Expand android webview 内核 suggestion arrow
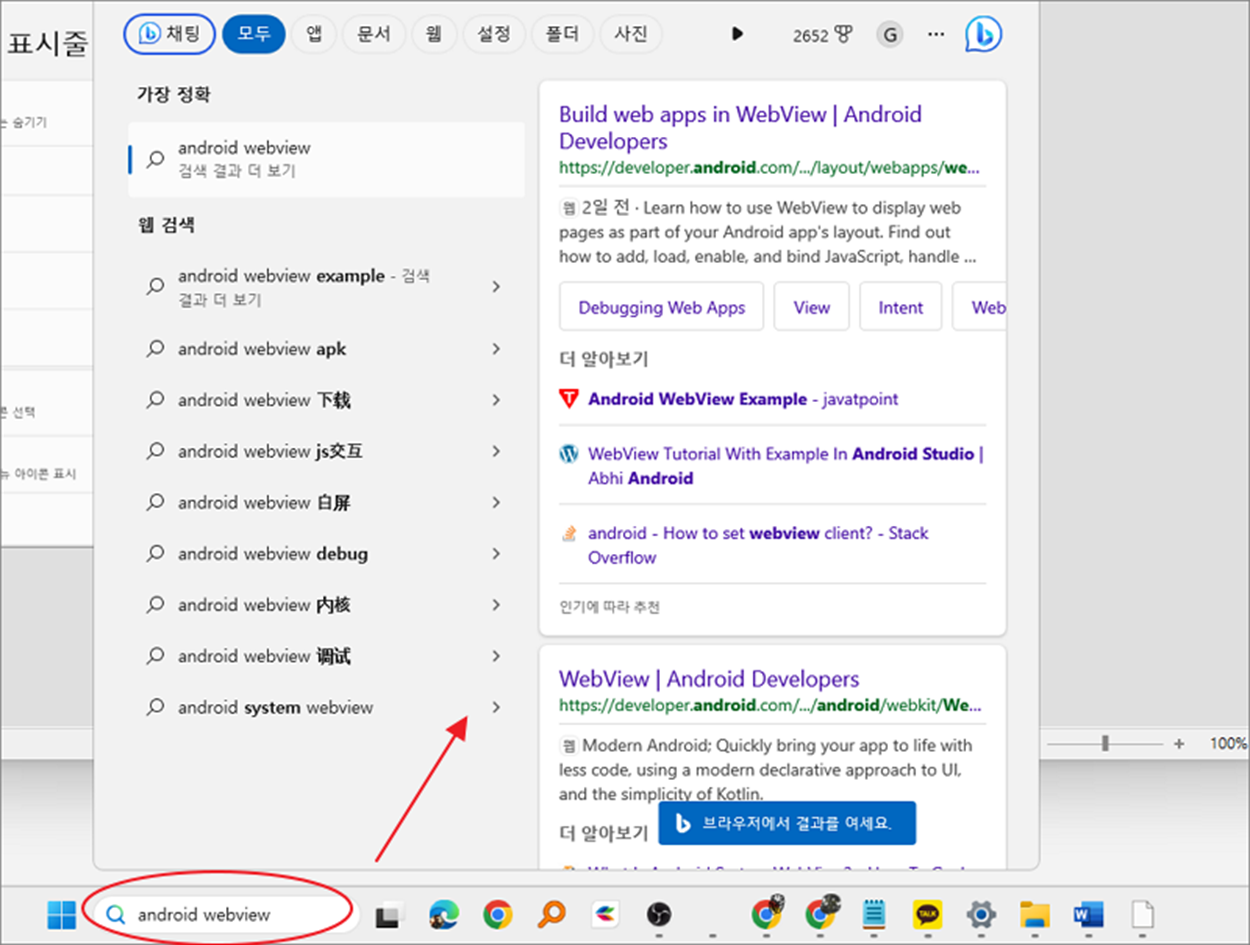 pos(496,604)
